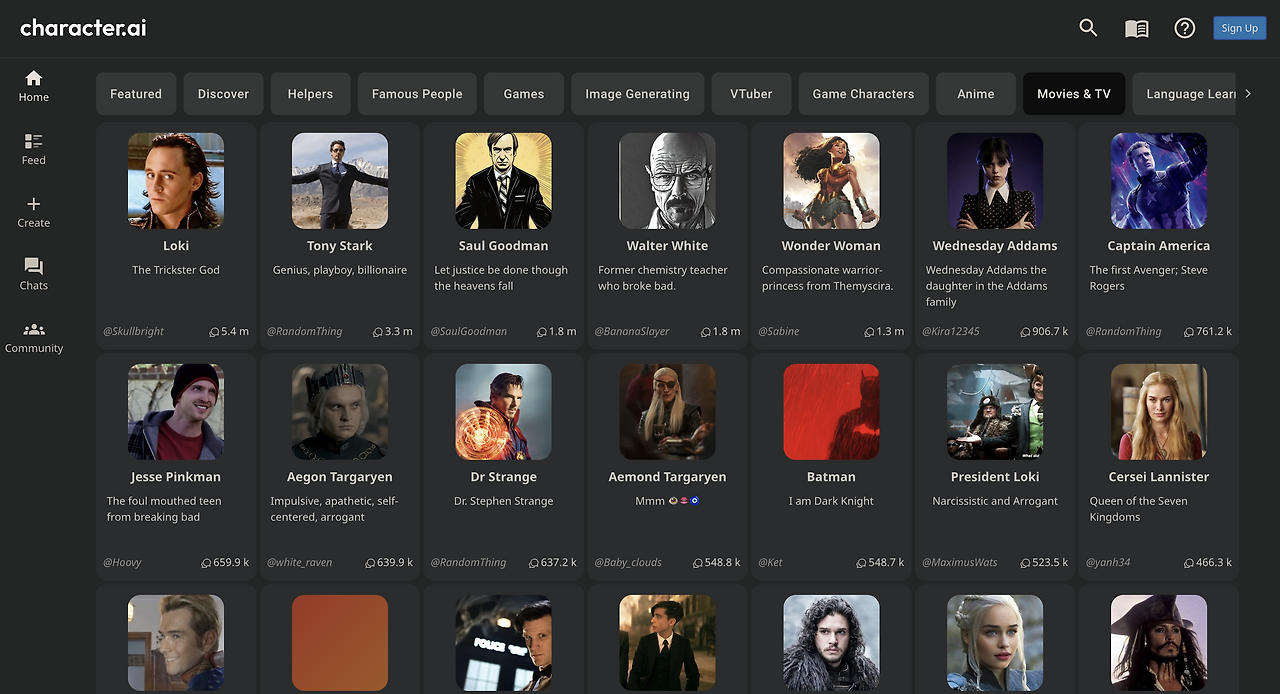Click the Wednesday Addams avatar
Image resolution: width=1280 pixels, height=694 pixels.
995,181
